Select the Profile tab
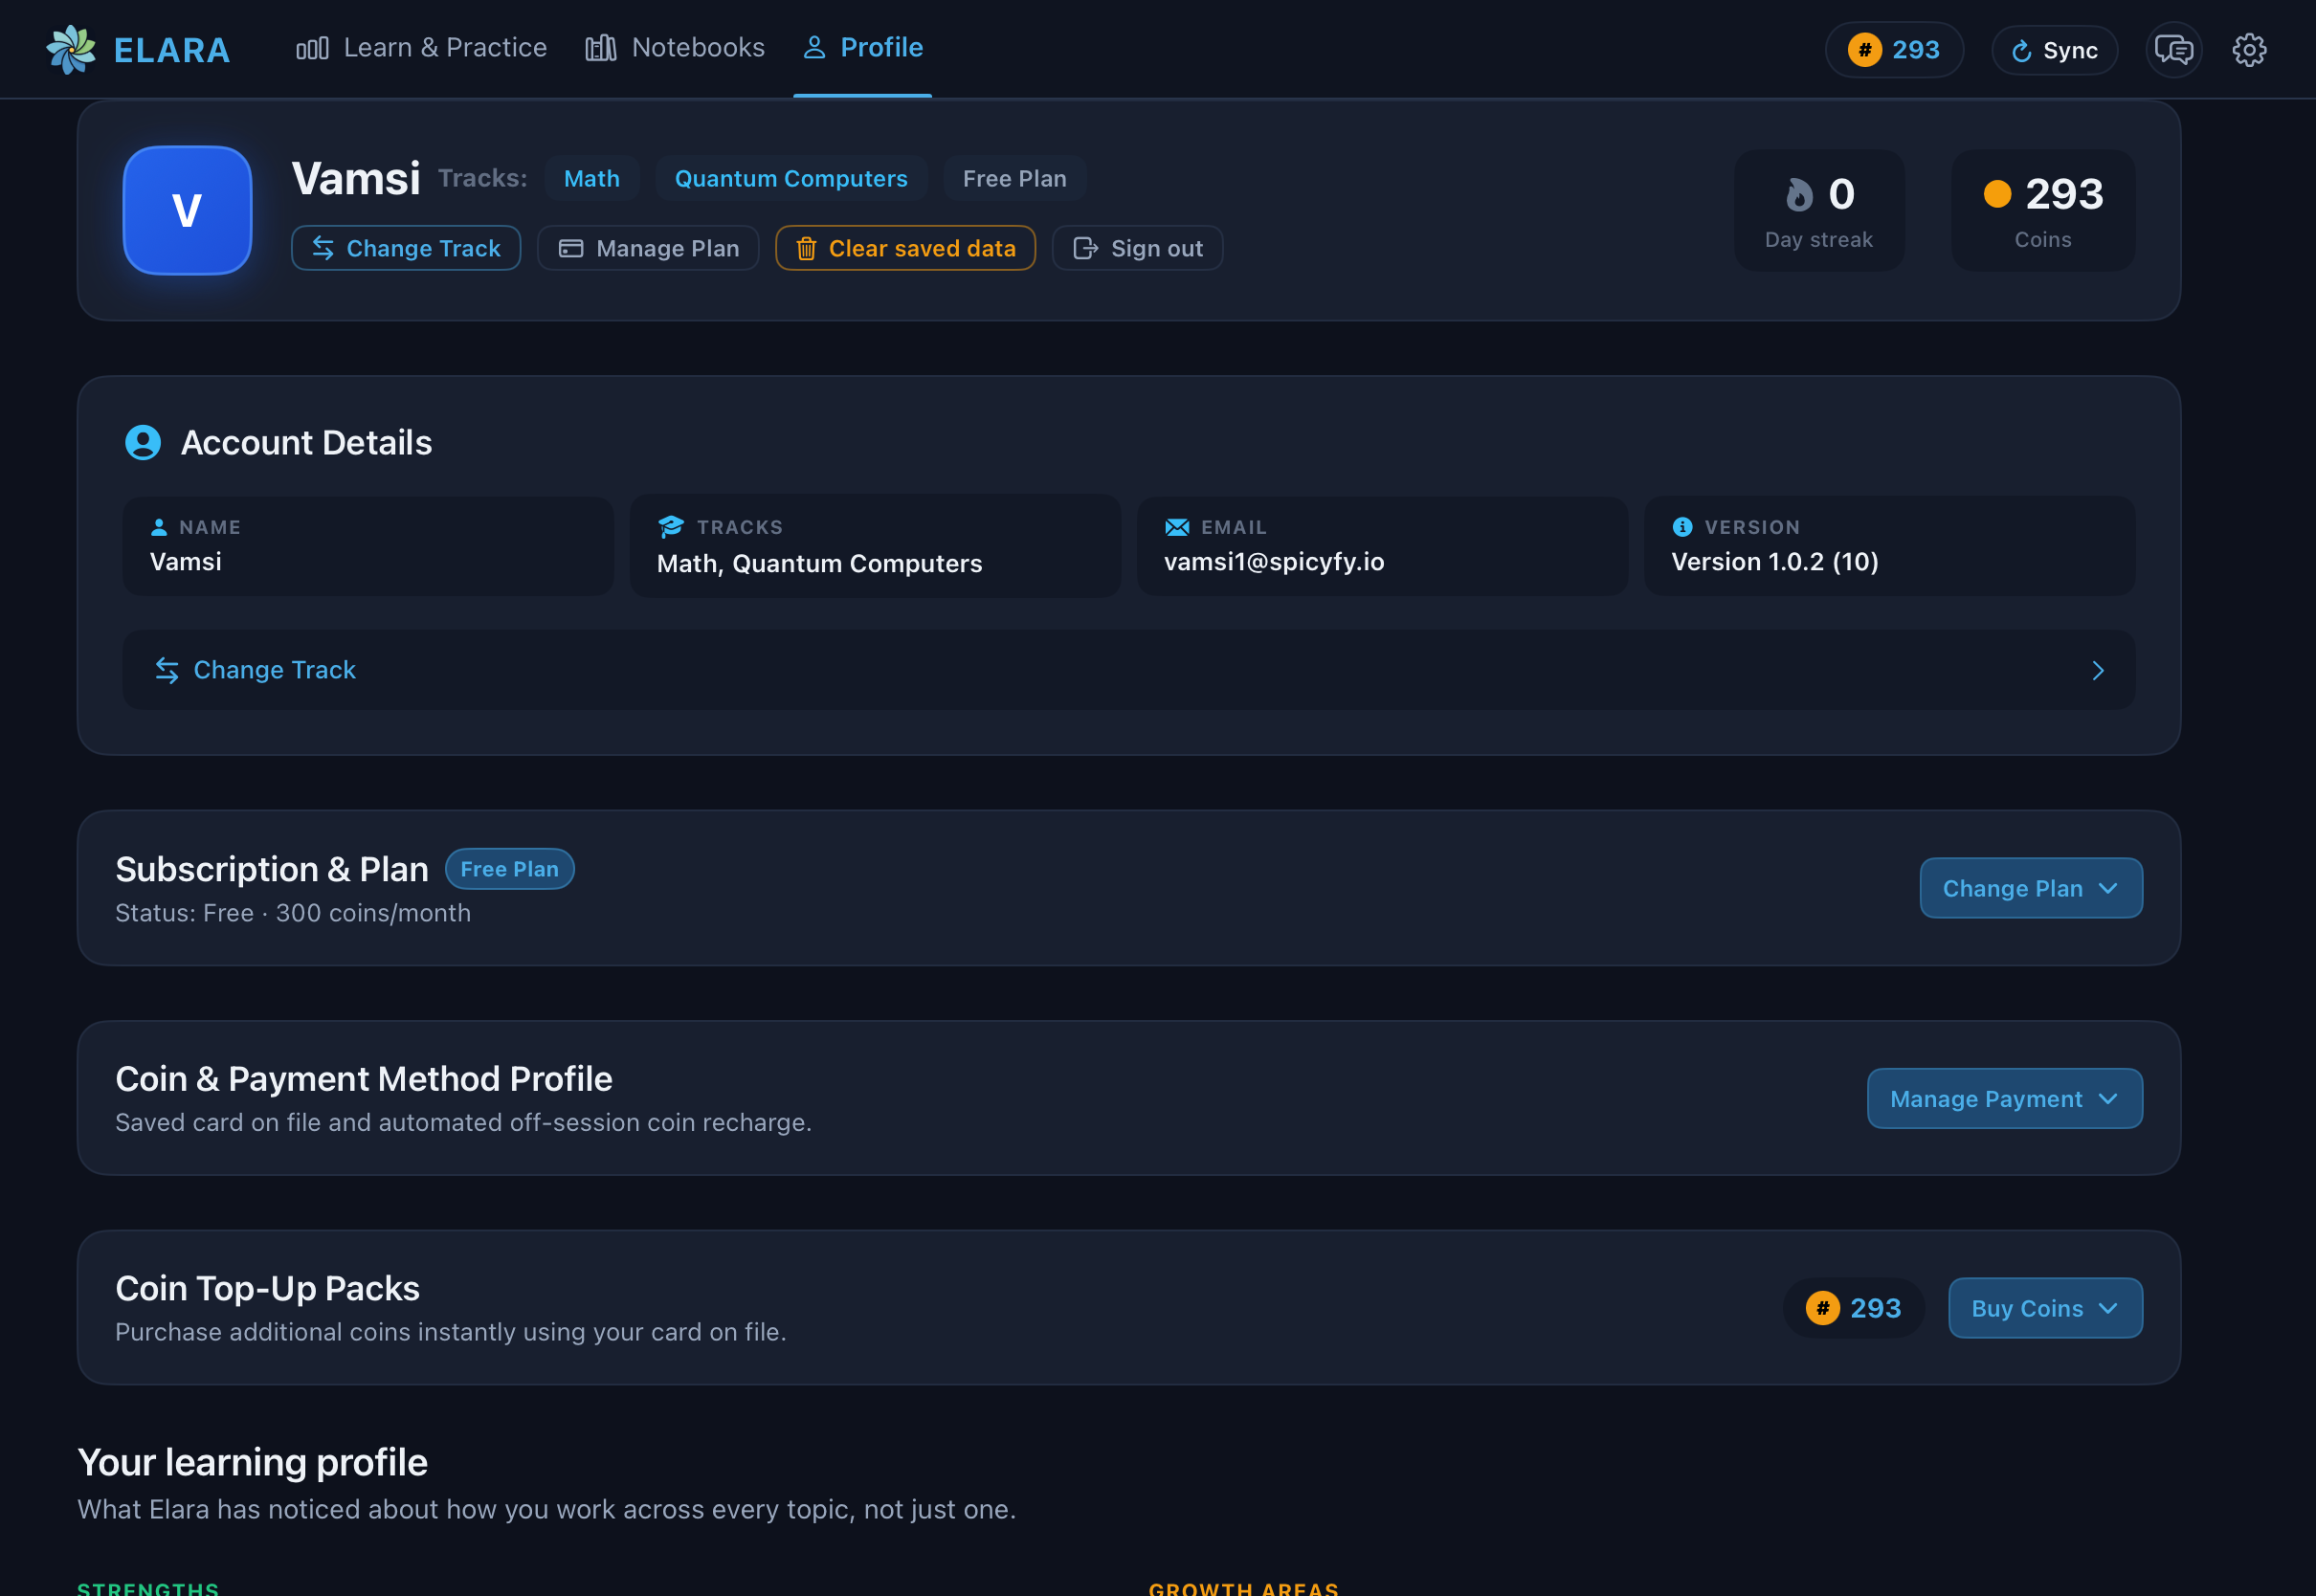 coord(862,48)
